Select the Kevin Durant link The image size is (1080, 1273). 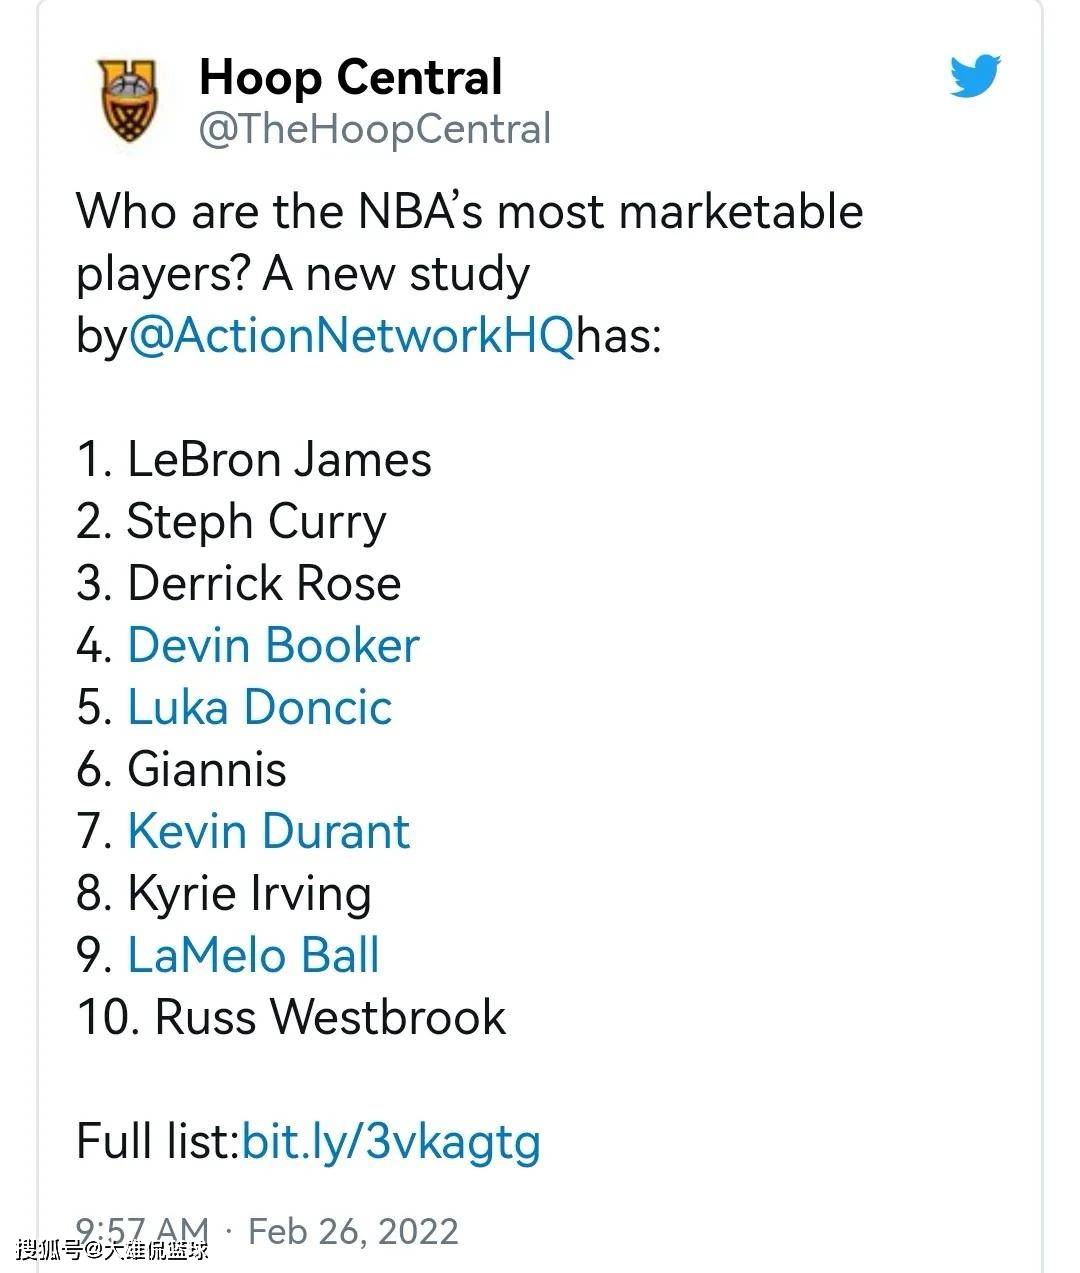(x=269, y=831)
